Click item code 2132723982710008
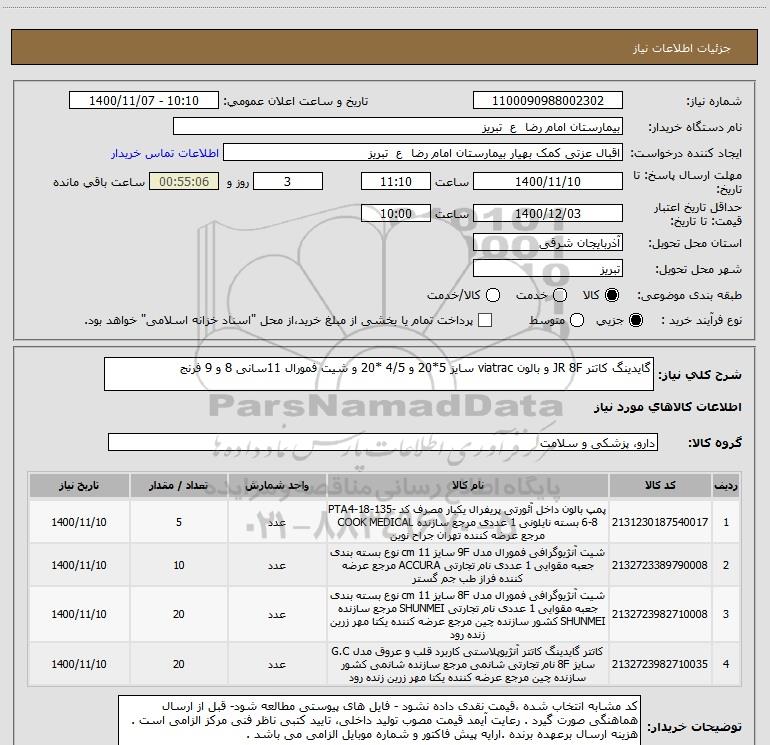Viewport: 770px width, 745px height. pyautogui.click(x=660, y=614)
